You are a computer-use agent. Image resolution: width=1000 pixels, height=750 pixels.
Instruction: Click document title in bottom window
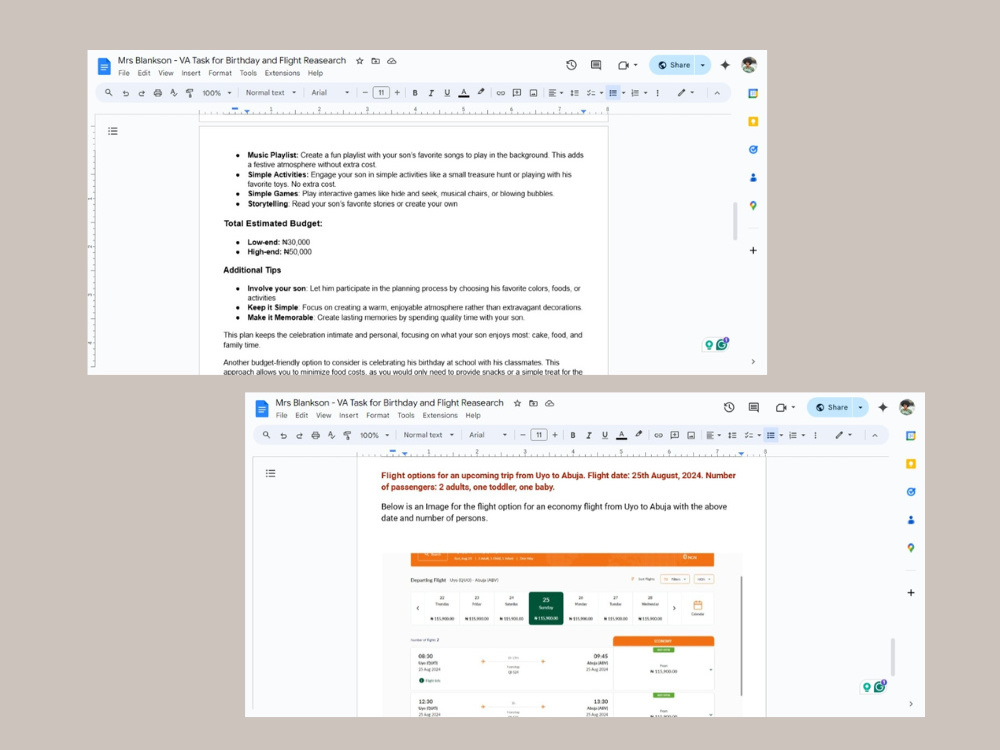click(389, 403)
